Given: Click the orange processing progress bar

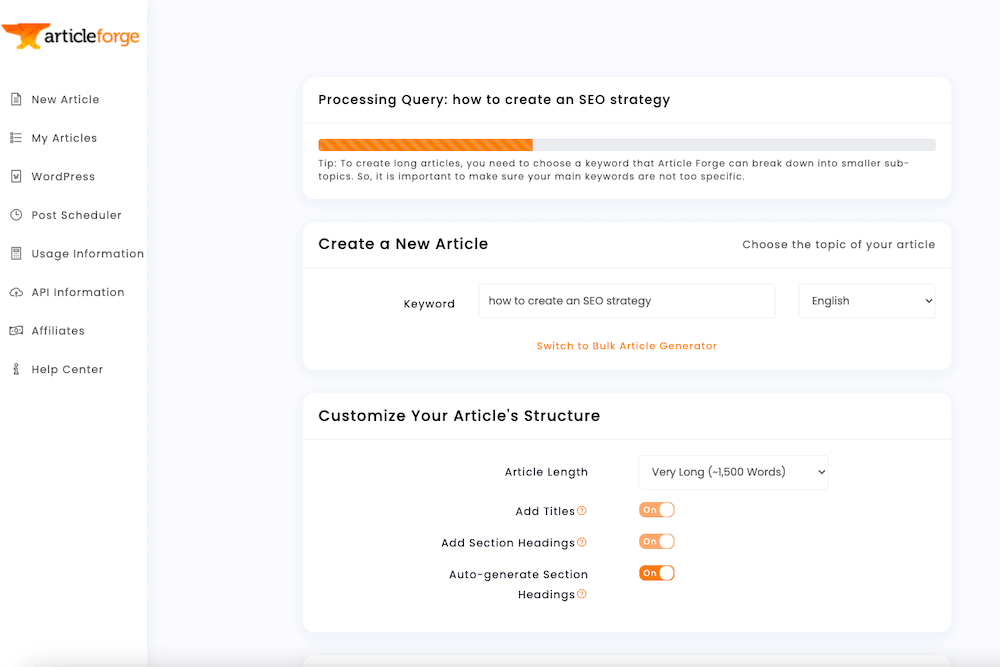Looking at the screenshot, I should pos(426,145).
